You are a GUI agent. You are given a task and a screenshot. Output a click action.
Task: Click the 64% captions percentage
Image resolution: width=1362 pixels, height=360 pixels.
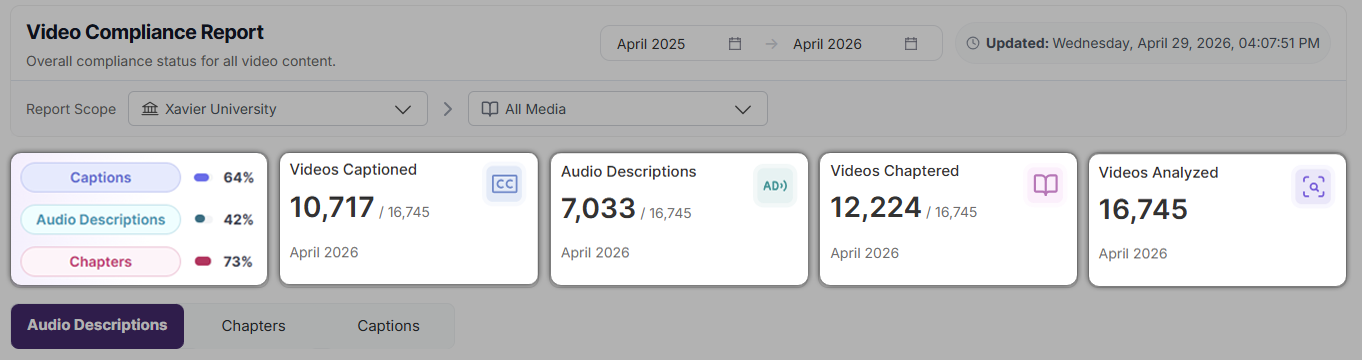tap(239, 177)
